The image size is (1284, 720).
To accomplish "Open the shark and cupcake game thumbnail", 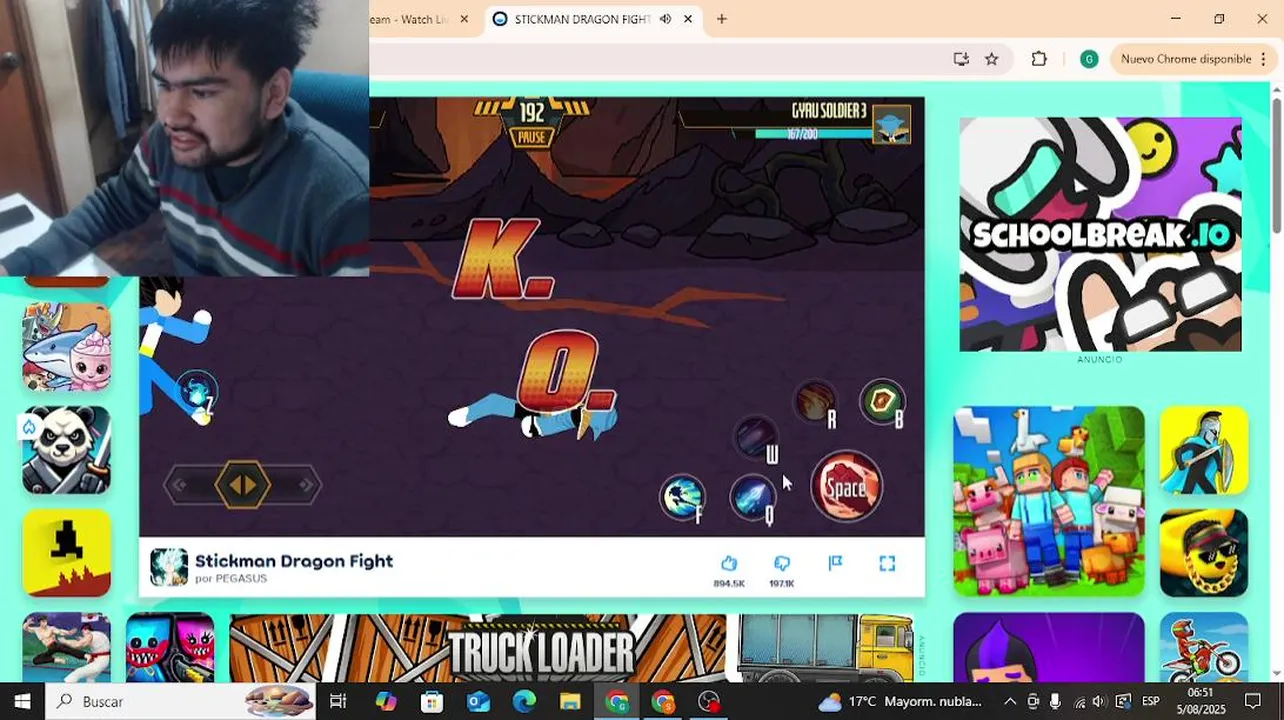I will (x=67, y=347).
